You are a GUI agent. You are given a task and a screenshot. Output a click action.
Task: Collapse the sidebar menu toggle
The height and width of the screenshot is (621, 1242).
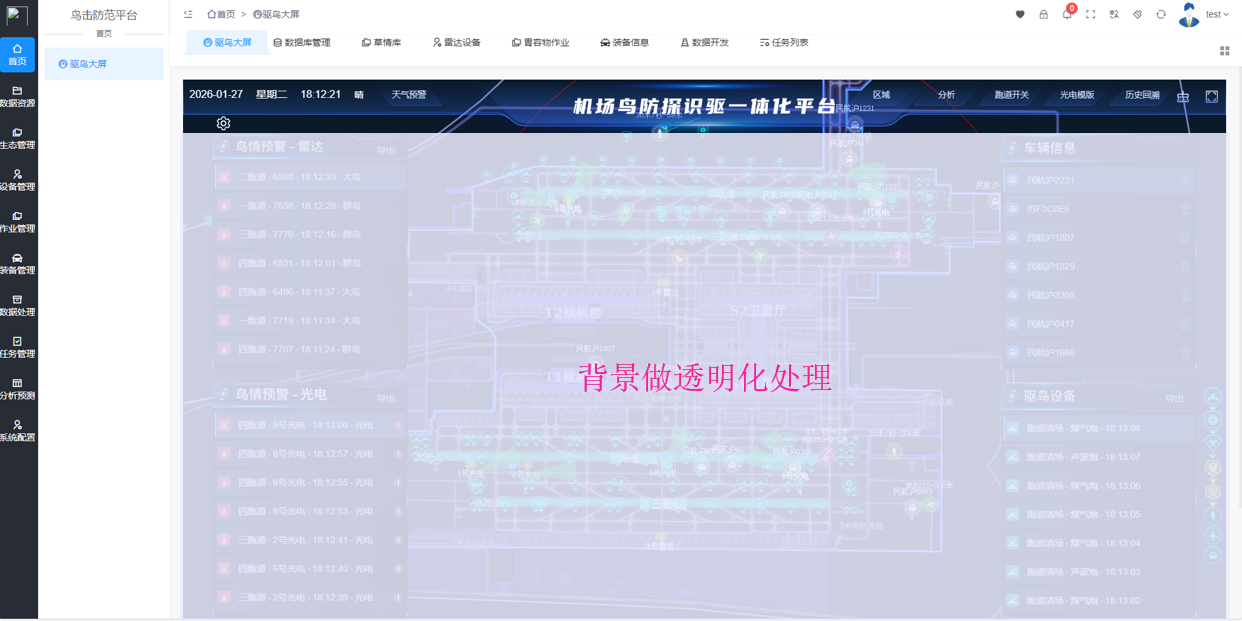click(x=188, y=15)
